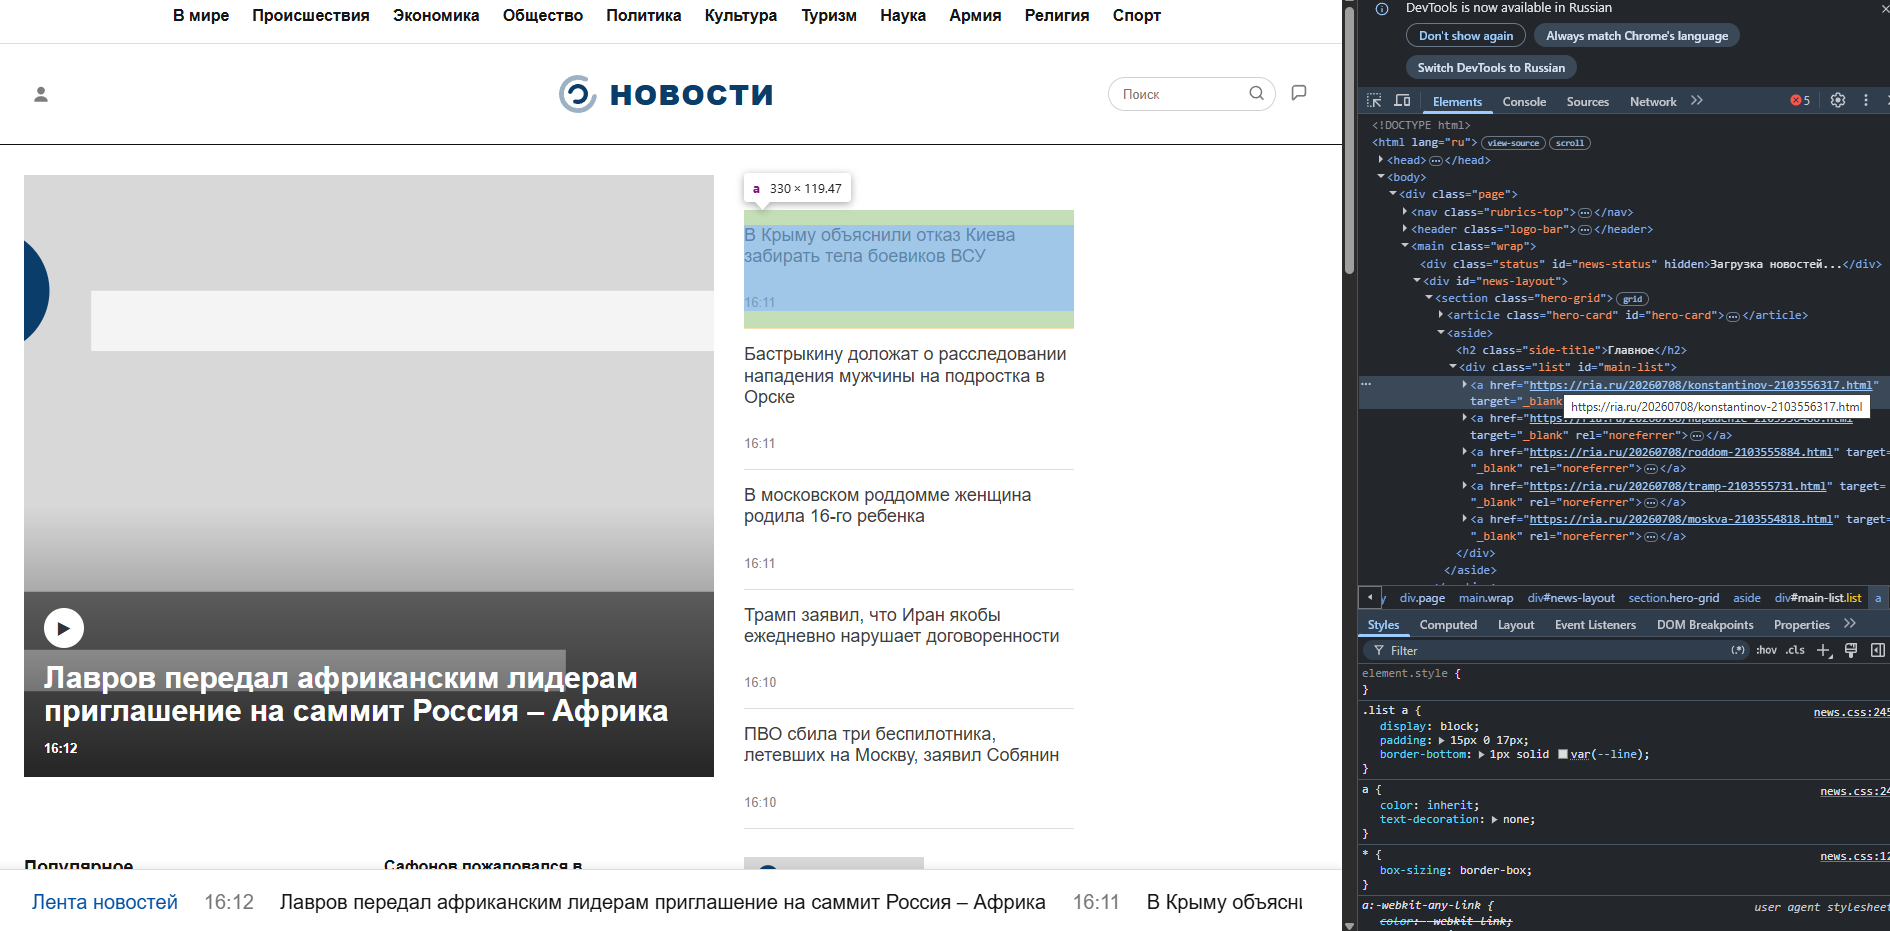This screenshot has height=931, width=1890.
Task: Expand the header logo-bar node
Action: point(1405,229)
